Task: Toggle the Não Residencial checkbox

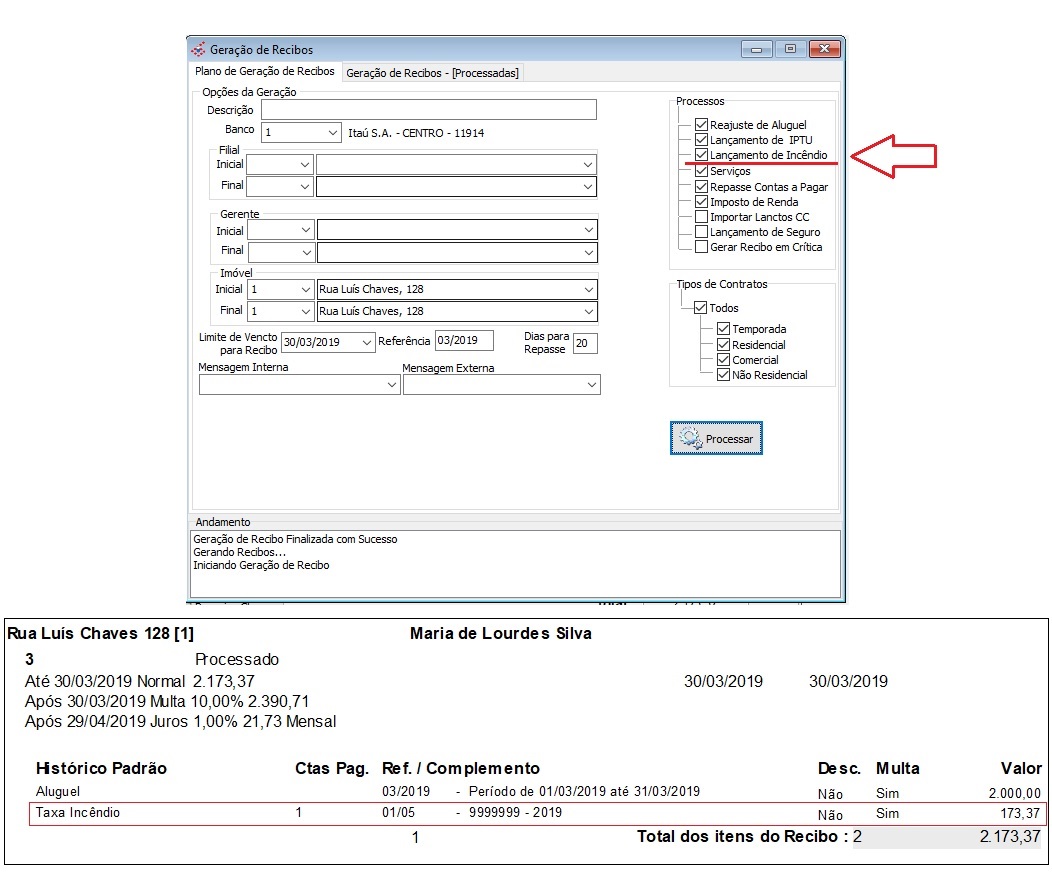Action: tap(723, 375)
